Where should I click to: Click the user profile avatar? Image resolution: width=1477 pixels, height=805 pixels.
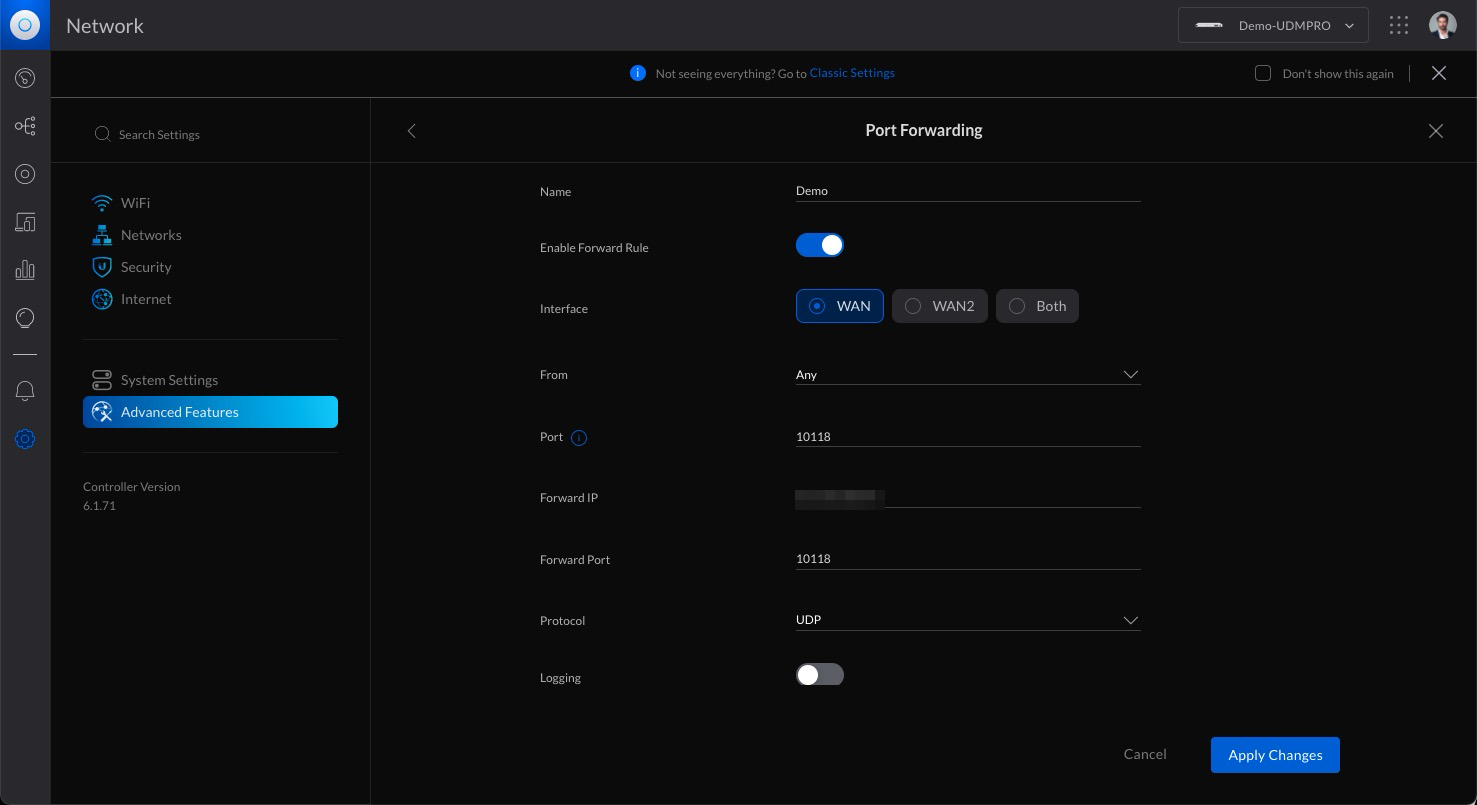[x=1443, y=26]
